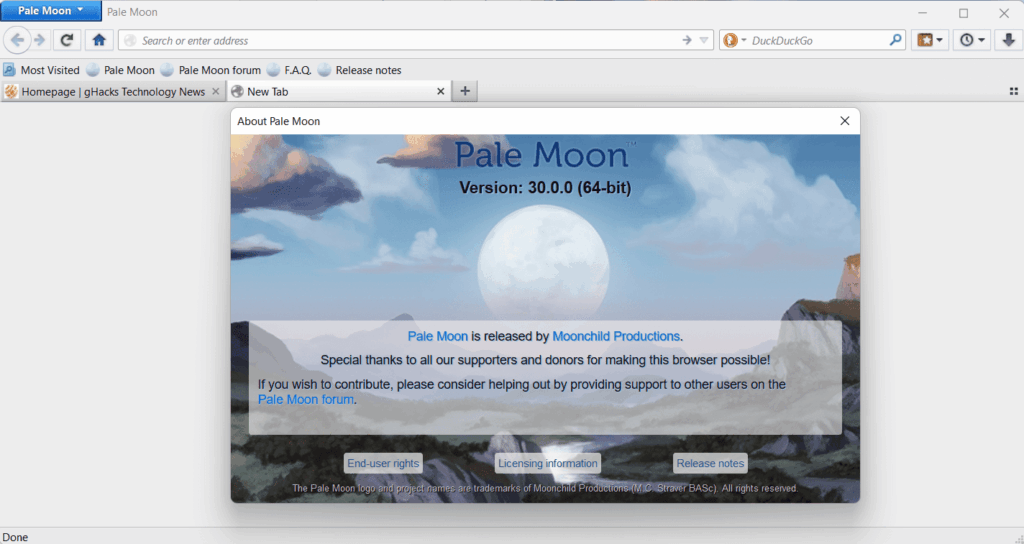The width and height of the screenshot is (1024, 544).
Task: Expand the address bar history dropdown
Action: [704, 40]
